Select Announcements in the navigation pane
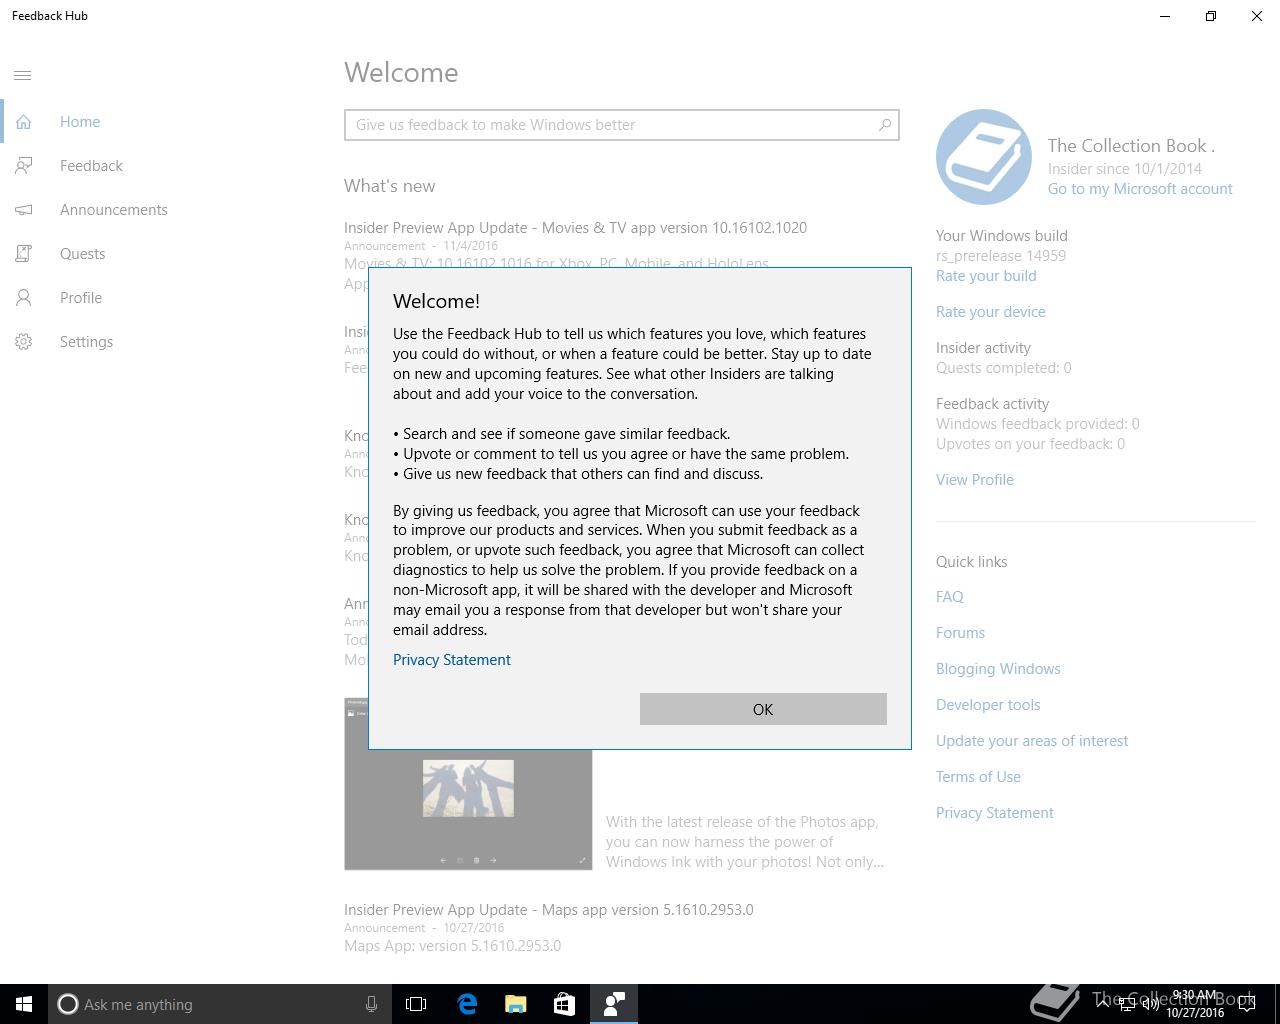The width and height of the screenshot is (1280, 1024). point(114,210)
